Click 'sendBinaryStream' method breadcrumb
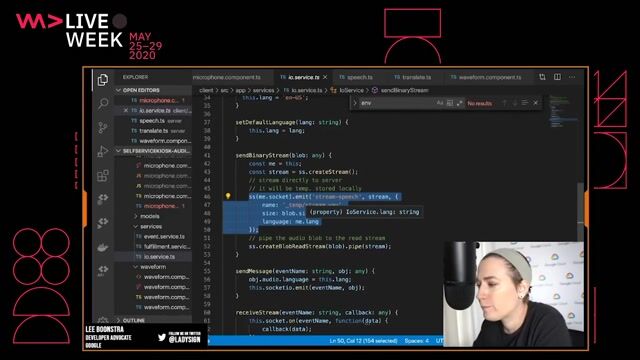This screenshot has width=640, height=360. 404,90
